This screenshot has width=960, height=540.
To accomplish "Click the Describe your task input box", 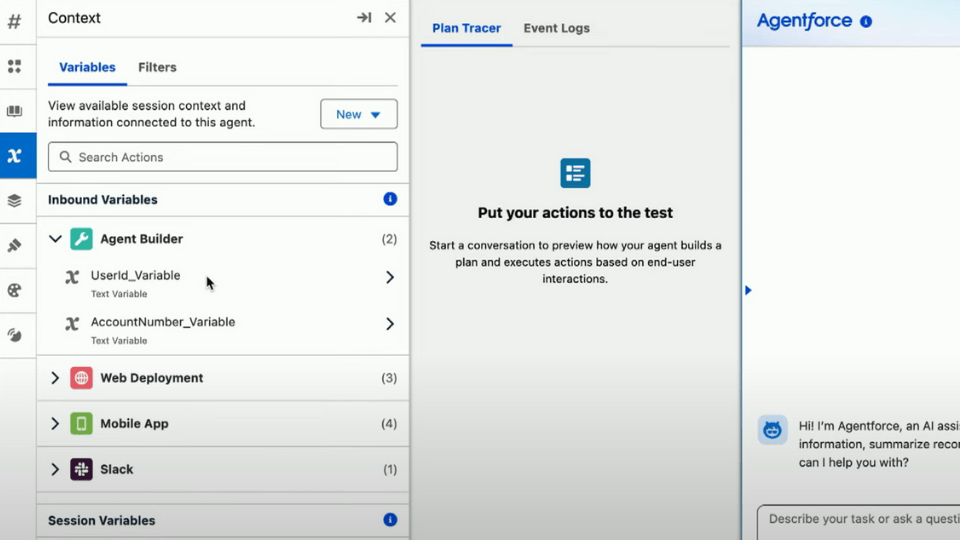I will pyautogui.click(x=858, y=522).
